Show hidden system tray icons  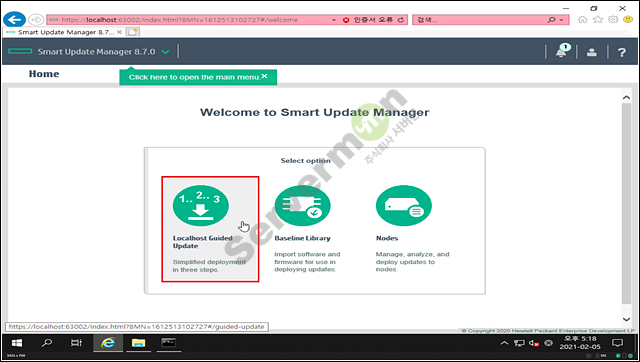(504, 343)
